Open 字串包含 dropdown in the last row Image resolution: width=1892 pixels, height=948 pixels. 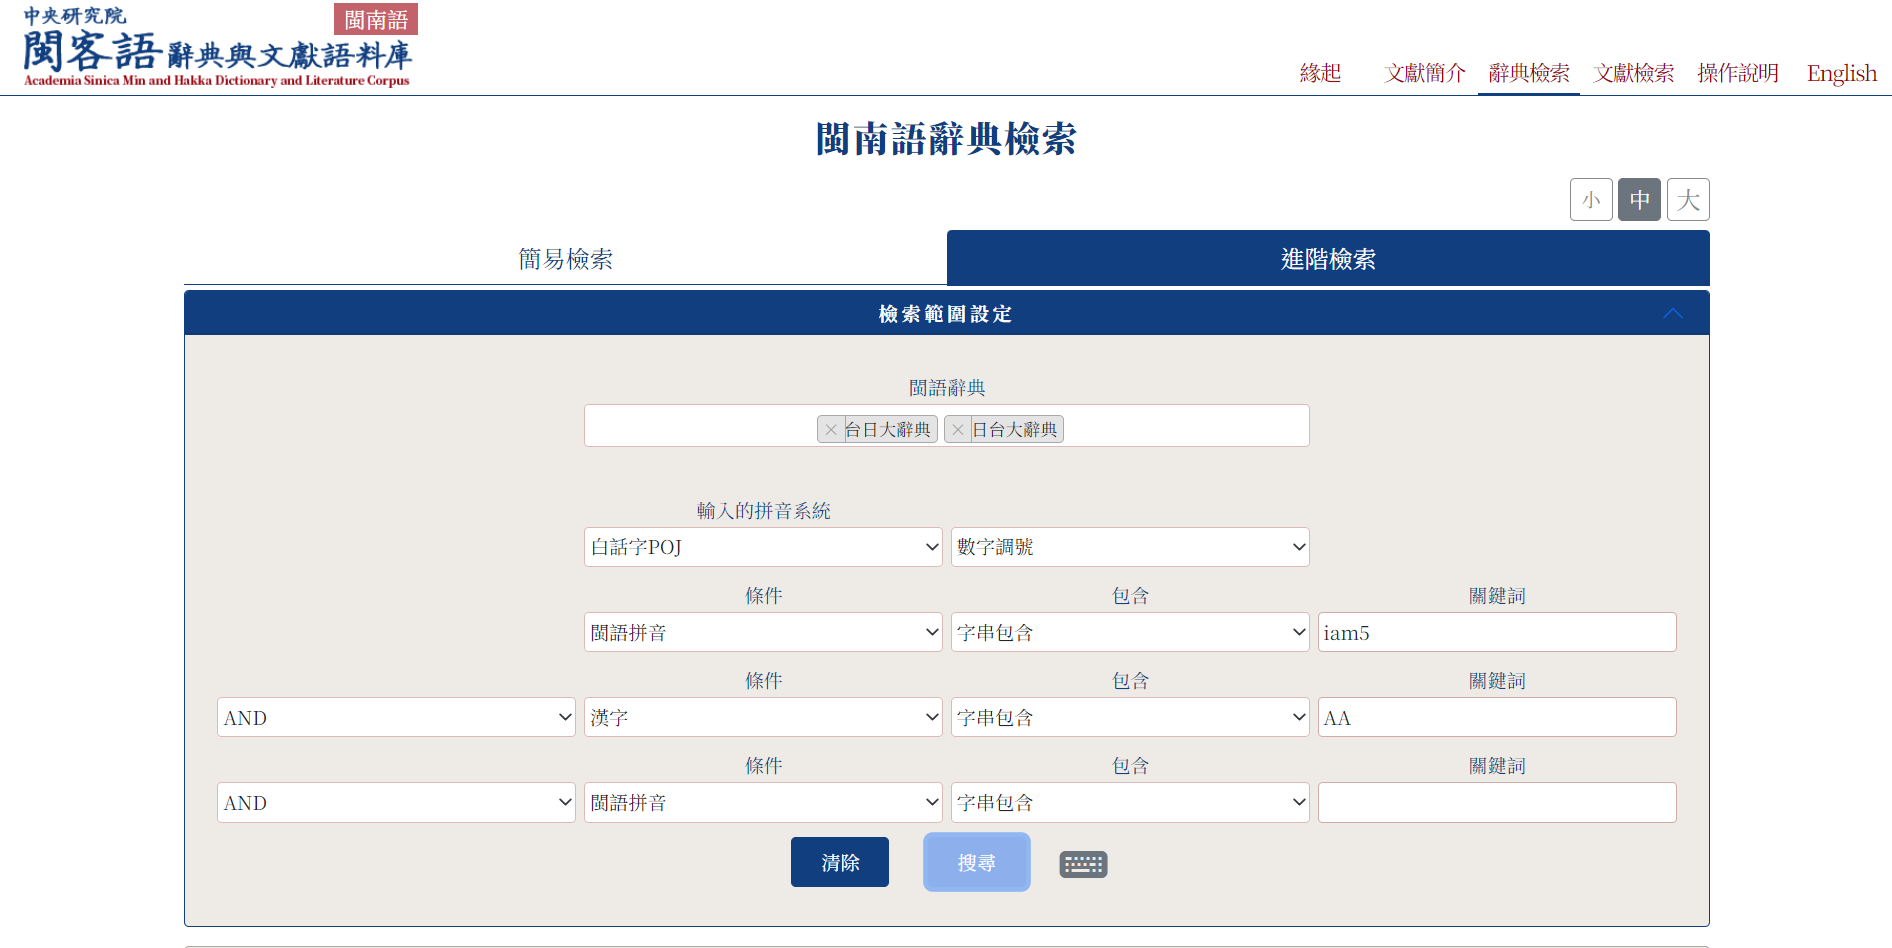[x=1130, y=802]
